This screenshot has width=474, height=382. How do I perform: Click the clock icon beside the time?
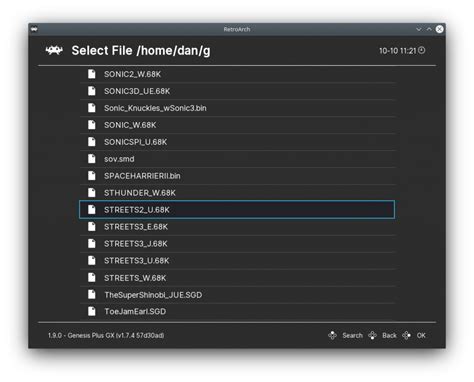(x=422, y=50)
